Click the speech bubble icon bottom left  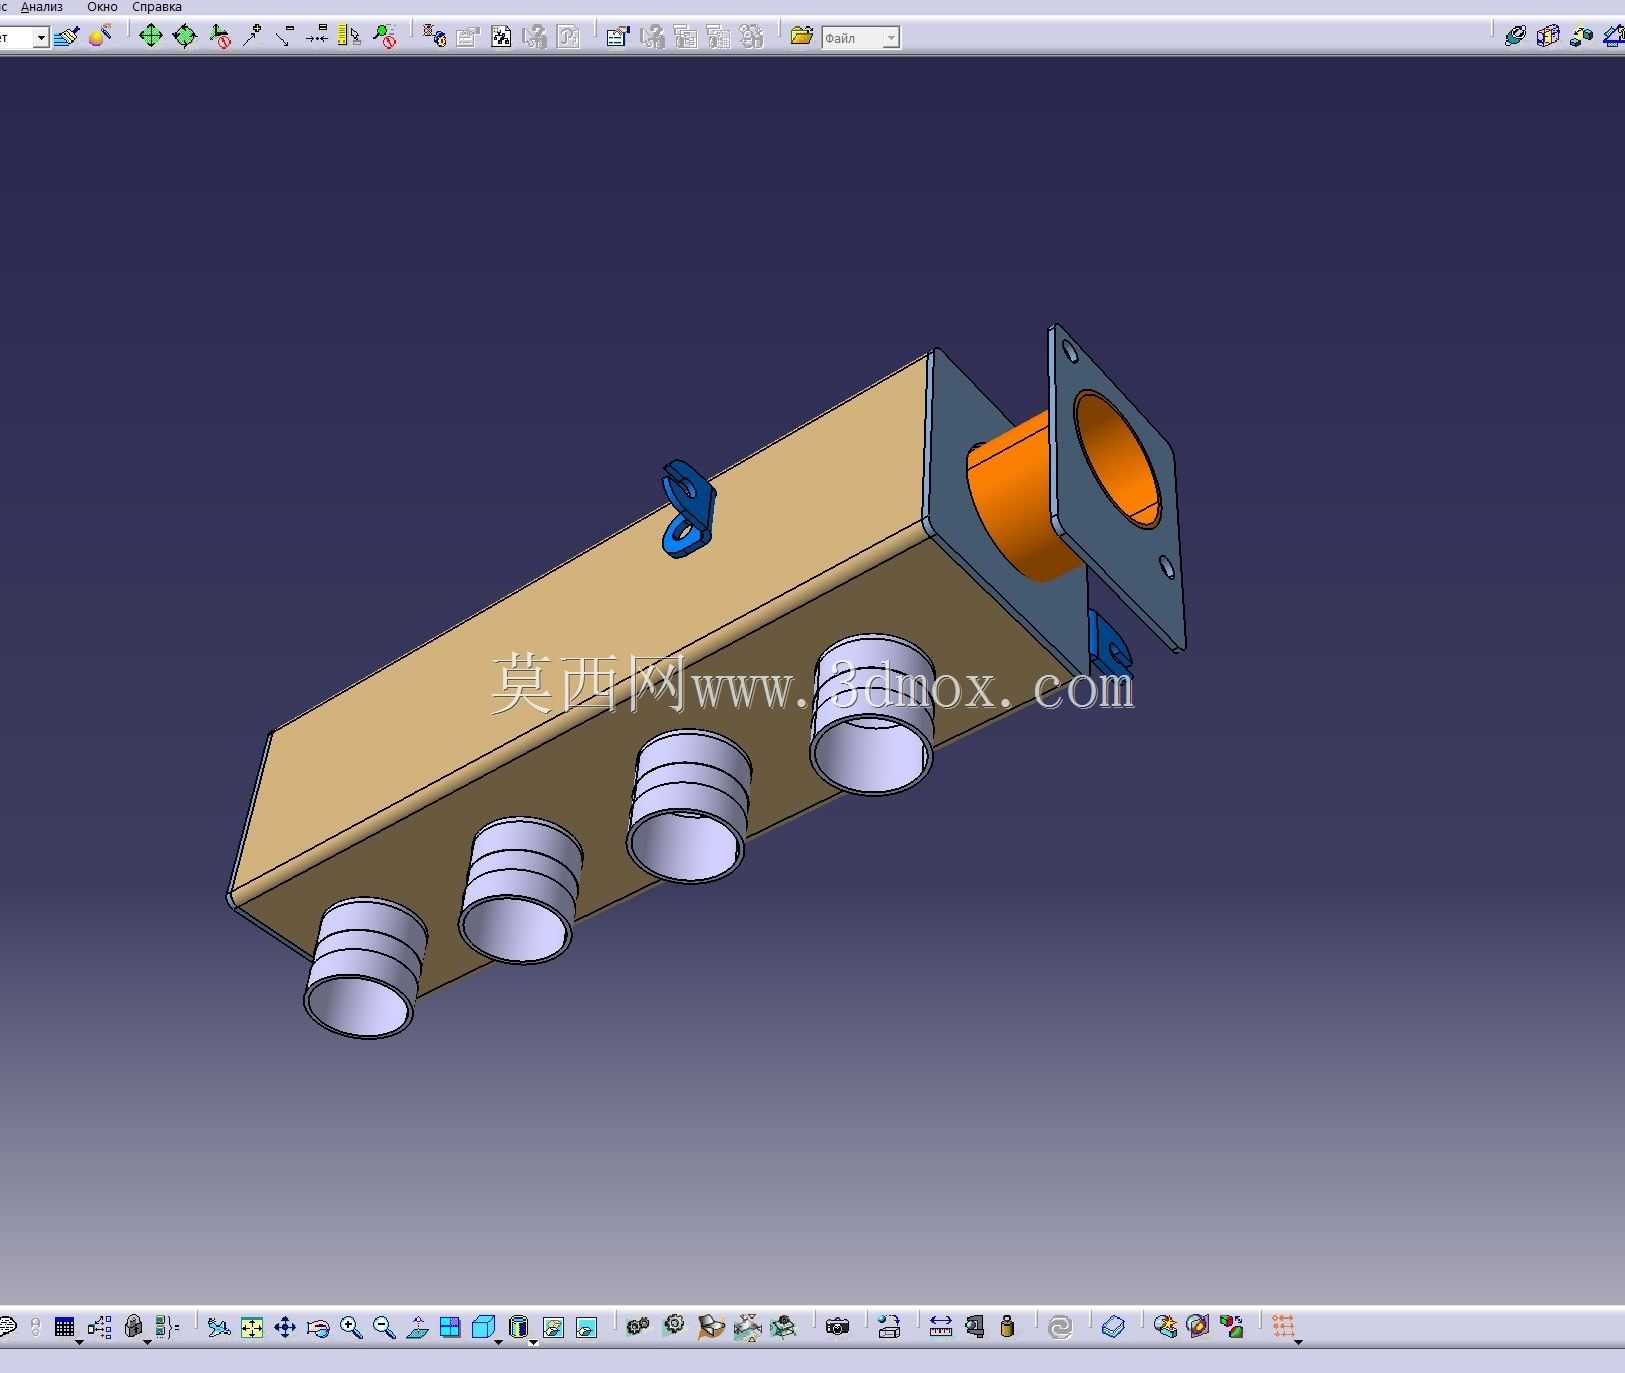point(7,1327)
